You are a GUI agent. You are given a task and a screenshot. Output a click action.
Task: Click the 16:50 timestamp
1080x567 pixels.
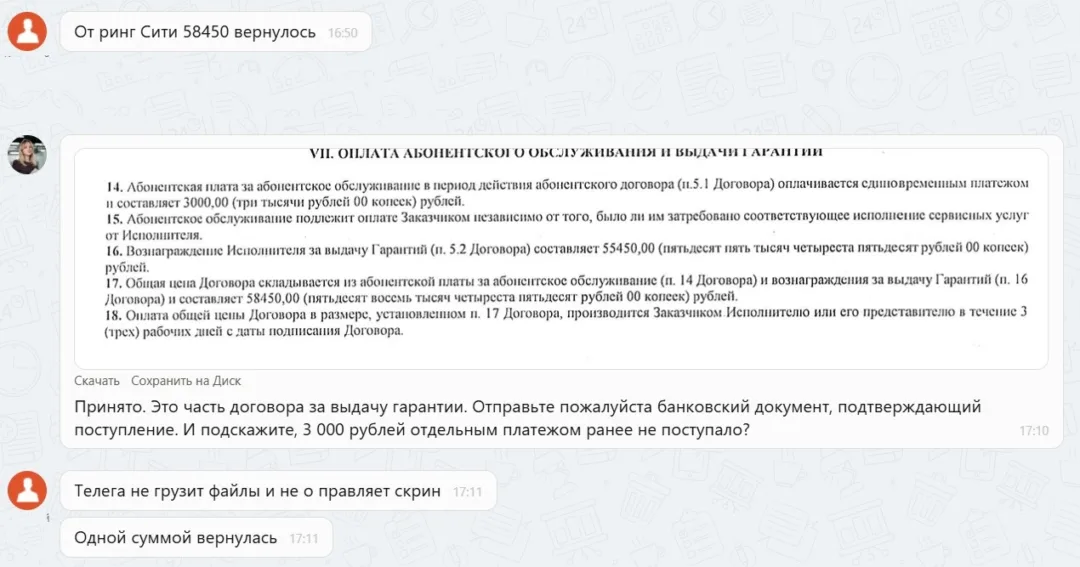[x=342, y=32]
